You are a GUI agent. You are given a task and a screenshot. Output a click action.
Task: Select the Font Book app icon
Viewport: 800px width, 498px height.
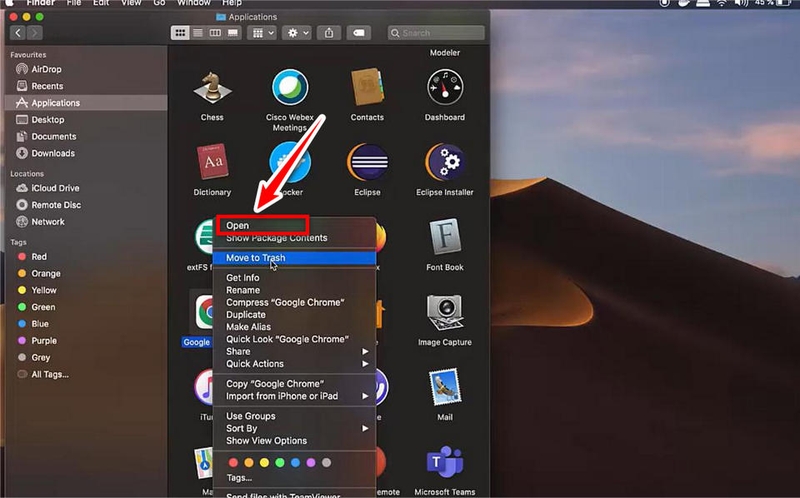445,237
